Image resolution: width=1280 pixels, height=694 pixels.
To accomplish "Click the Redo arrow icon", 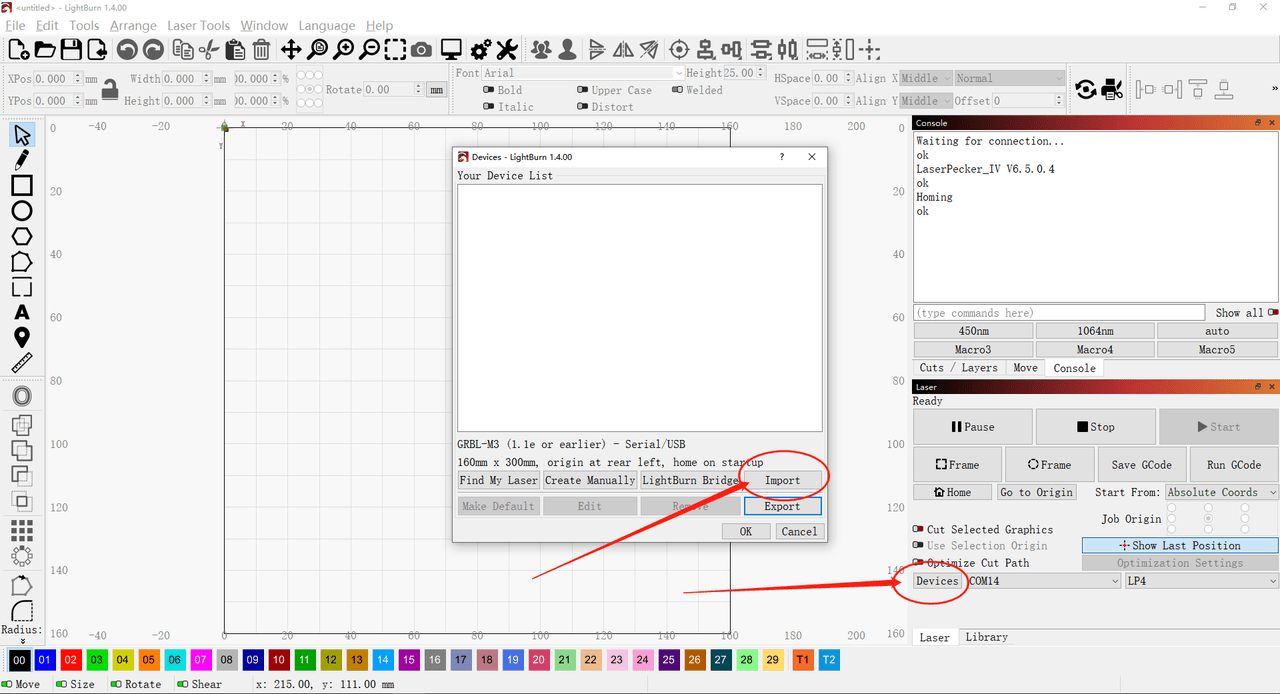I will click(153, 49).
